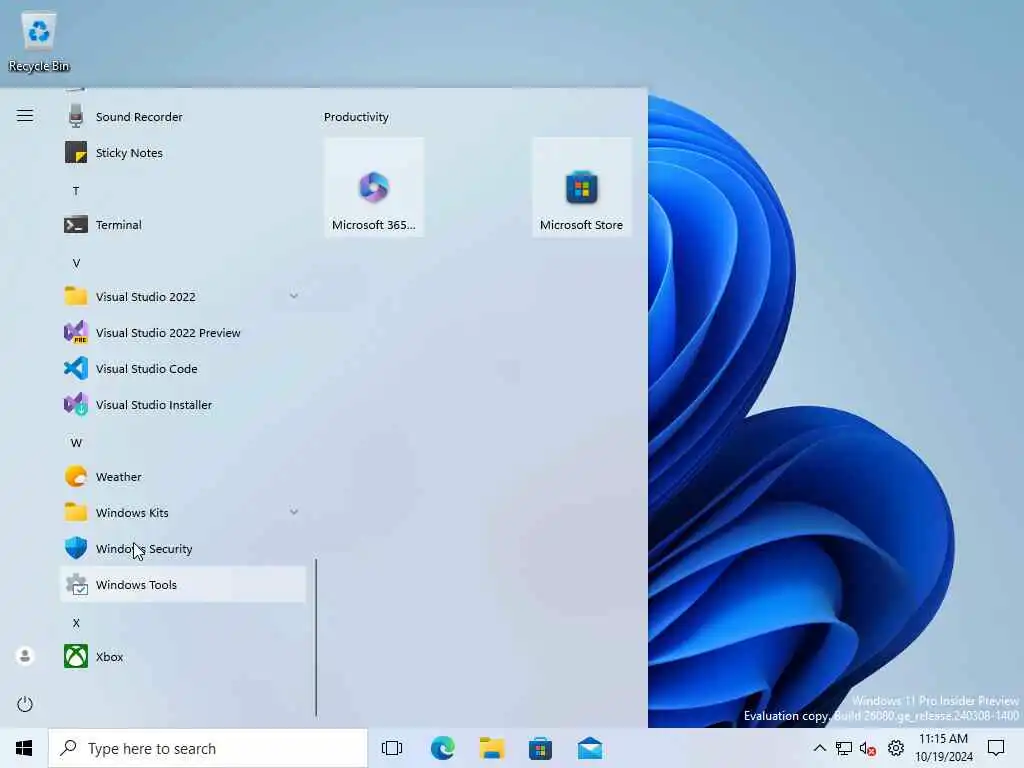Select the letter W section header

[76, 443]
